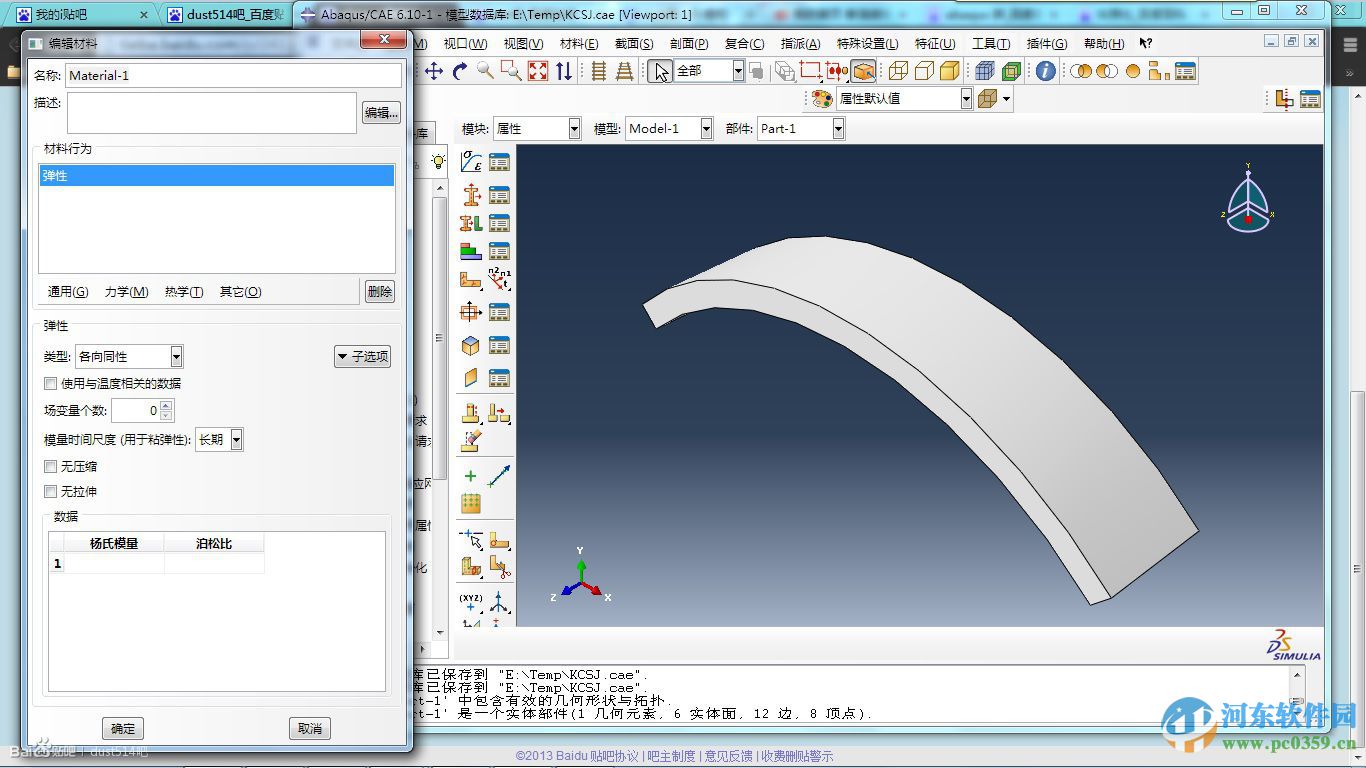The width and height of the screenshot is (1366, 768).
Task: Click the Create Section beam icon
Action: click(x=471, y=195)
